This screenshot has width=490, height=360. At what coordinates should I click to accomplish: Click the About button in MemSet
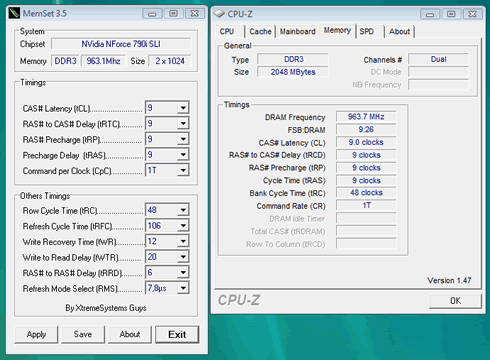(x=130, y=334)
